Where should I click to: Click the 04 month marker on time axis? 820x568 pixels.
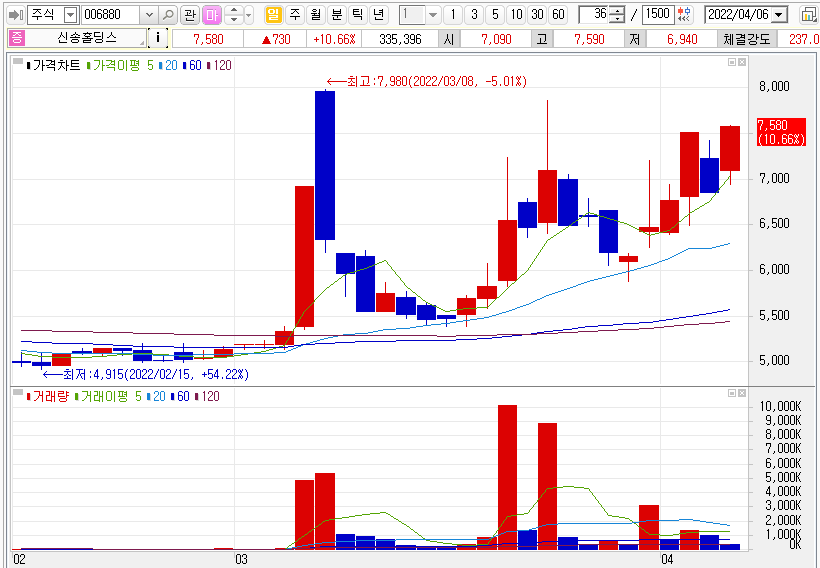tap(667, 559)
